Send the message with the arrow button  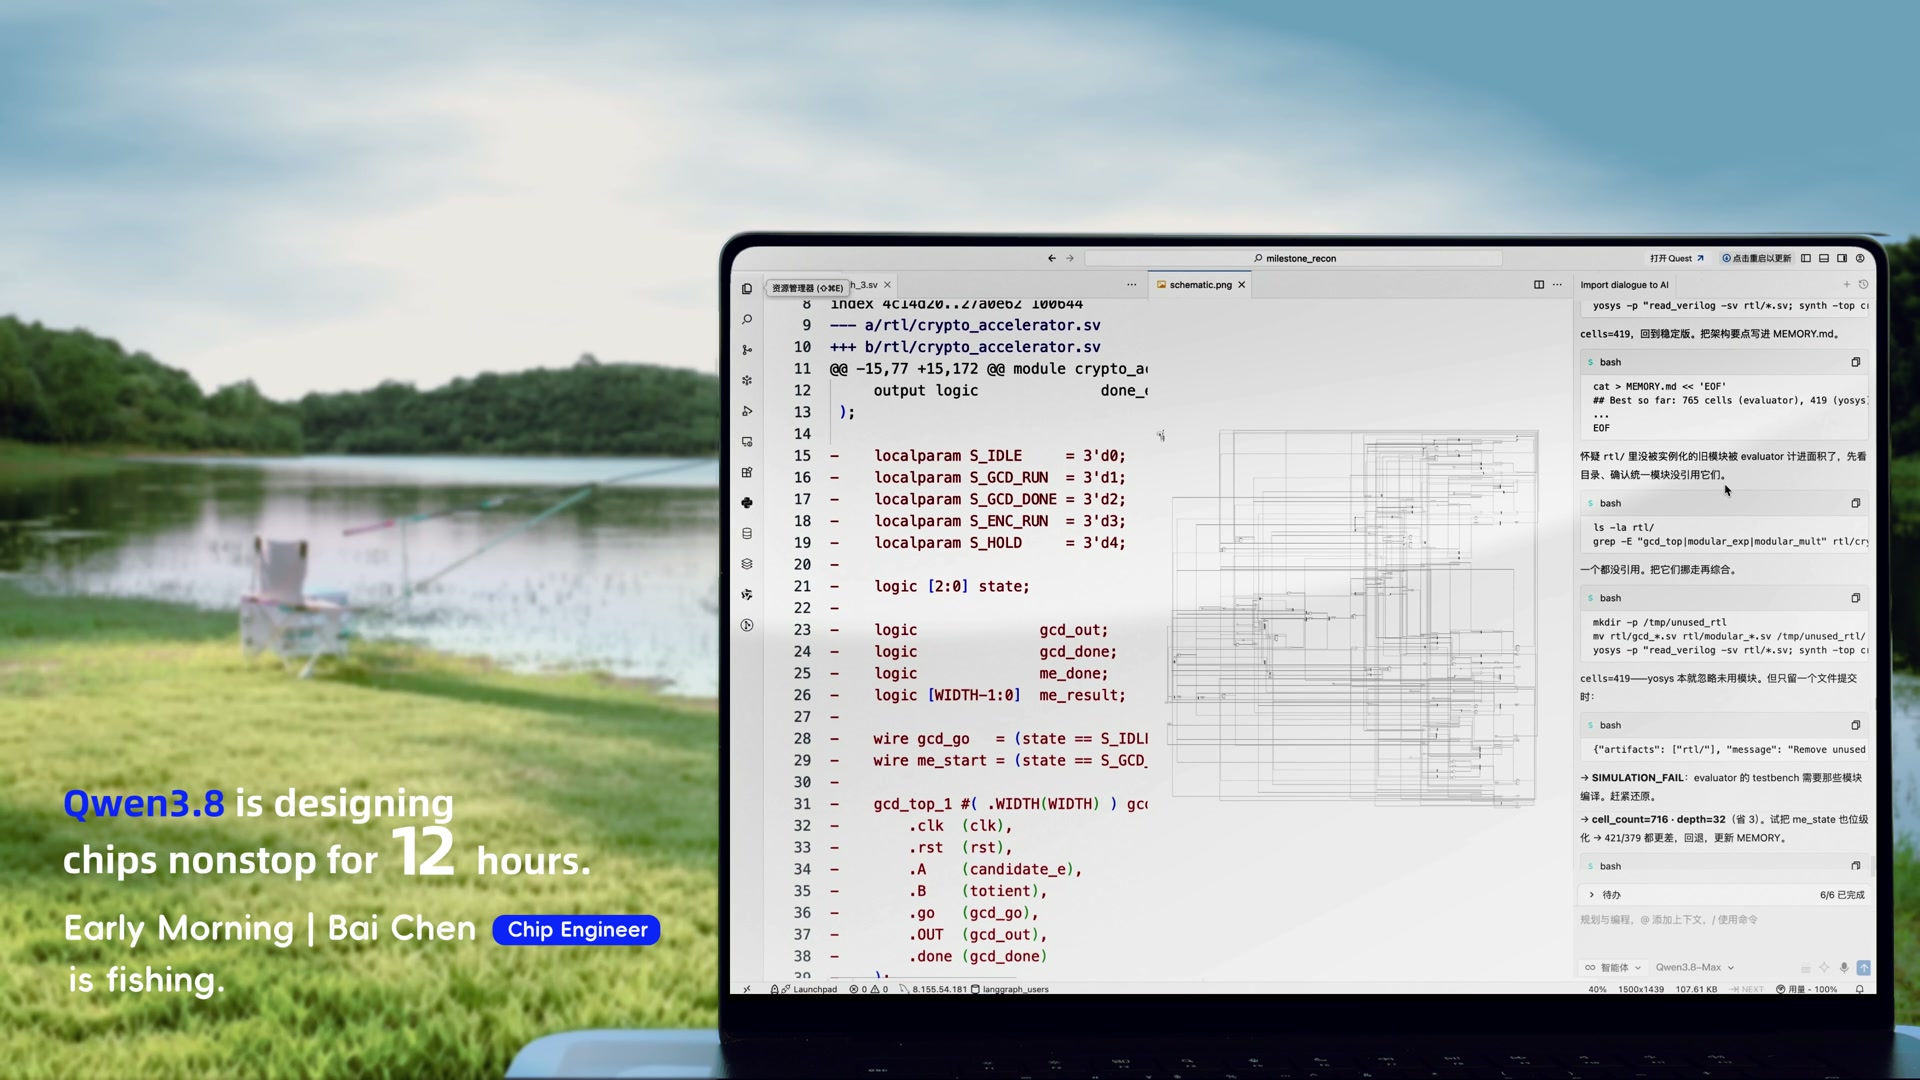point(1864,967)
